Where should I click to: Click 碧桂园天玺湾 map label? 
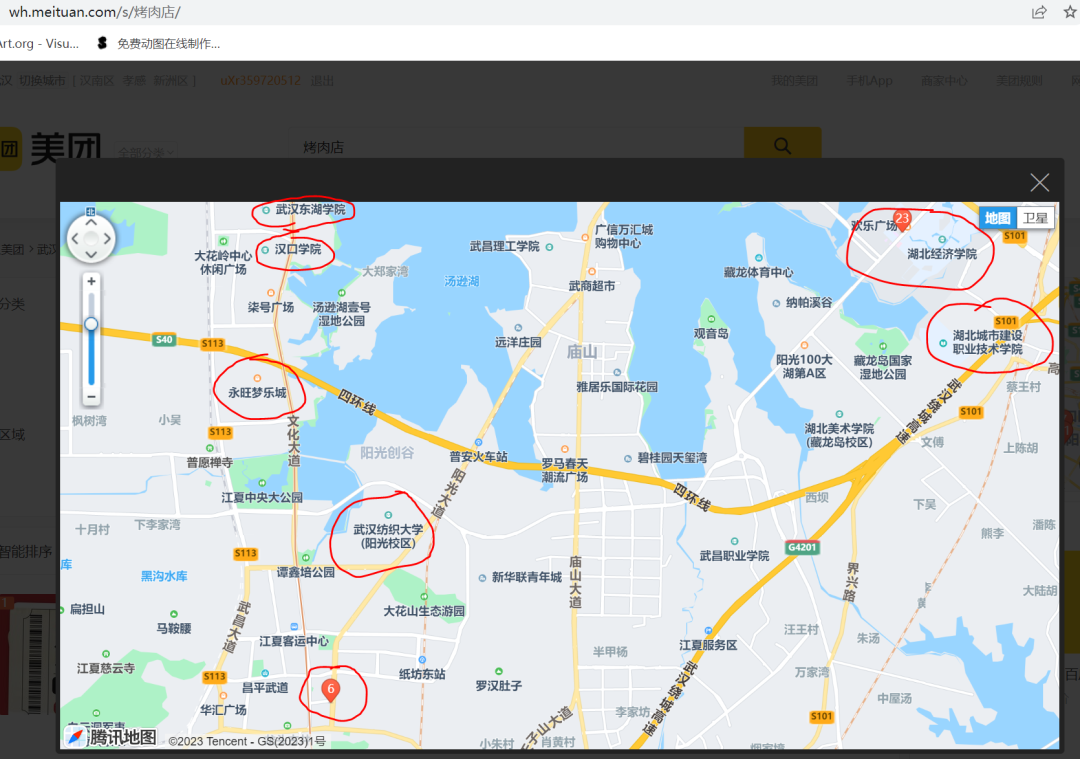click(x=672, y=457)
